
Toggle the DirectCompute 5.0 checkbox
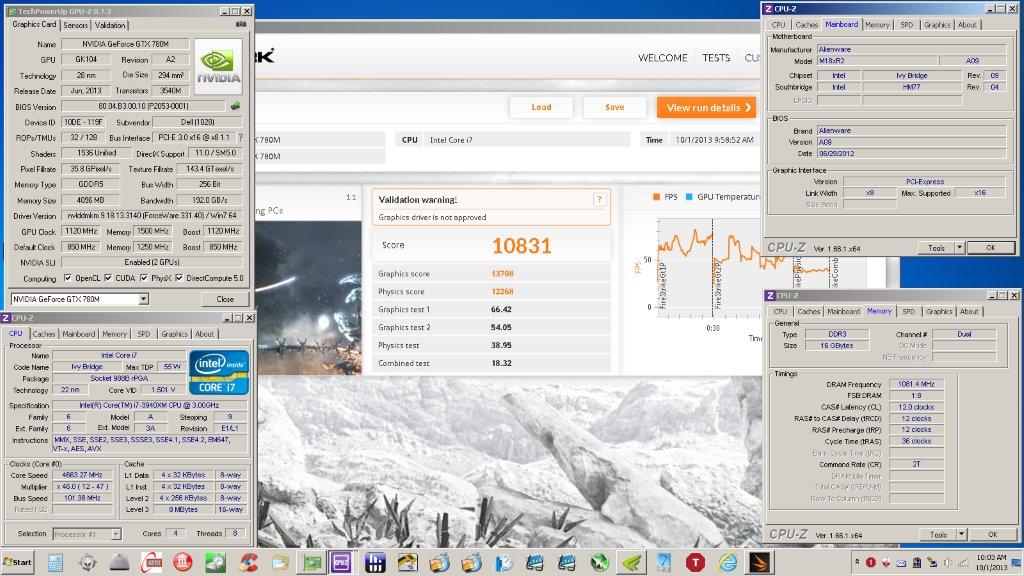pyautogui.click(x=179, y=278)
